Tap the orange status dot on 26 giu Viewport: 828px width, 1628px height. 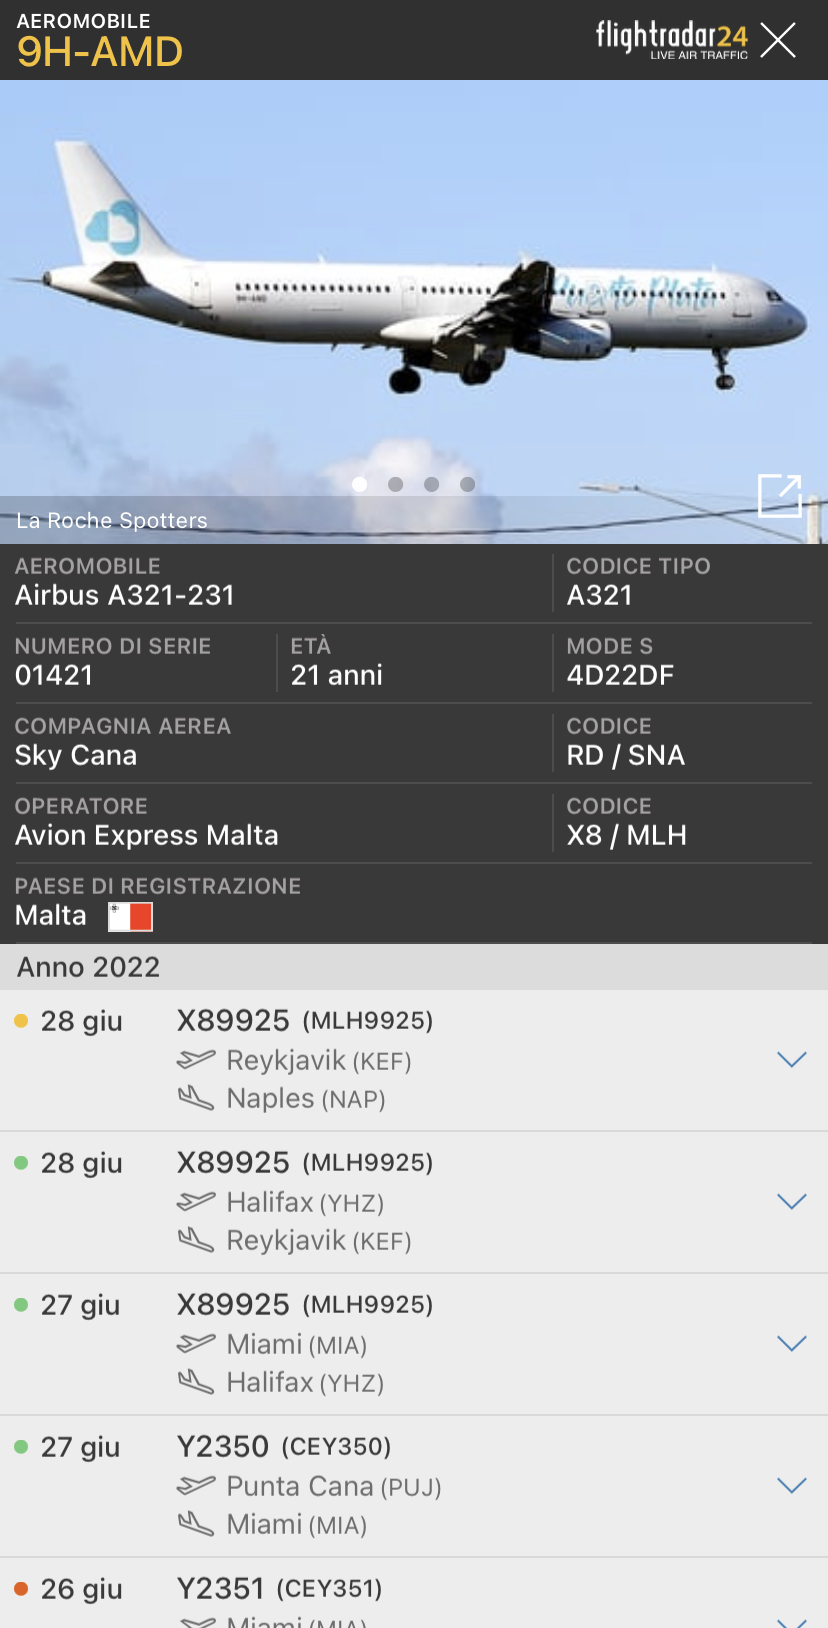click(x=21, y=1589)
